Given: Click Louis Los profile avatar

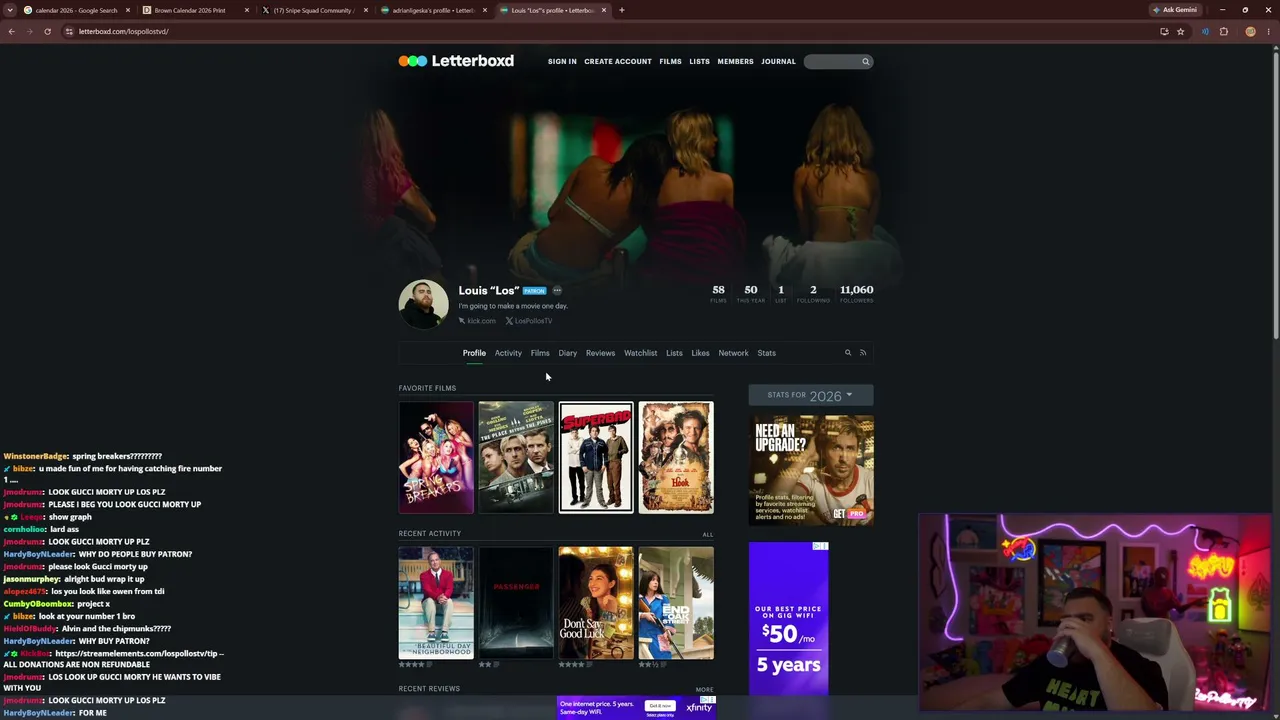Looking at the screenshot, I should click(x=424, y=304).
